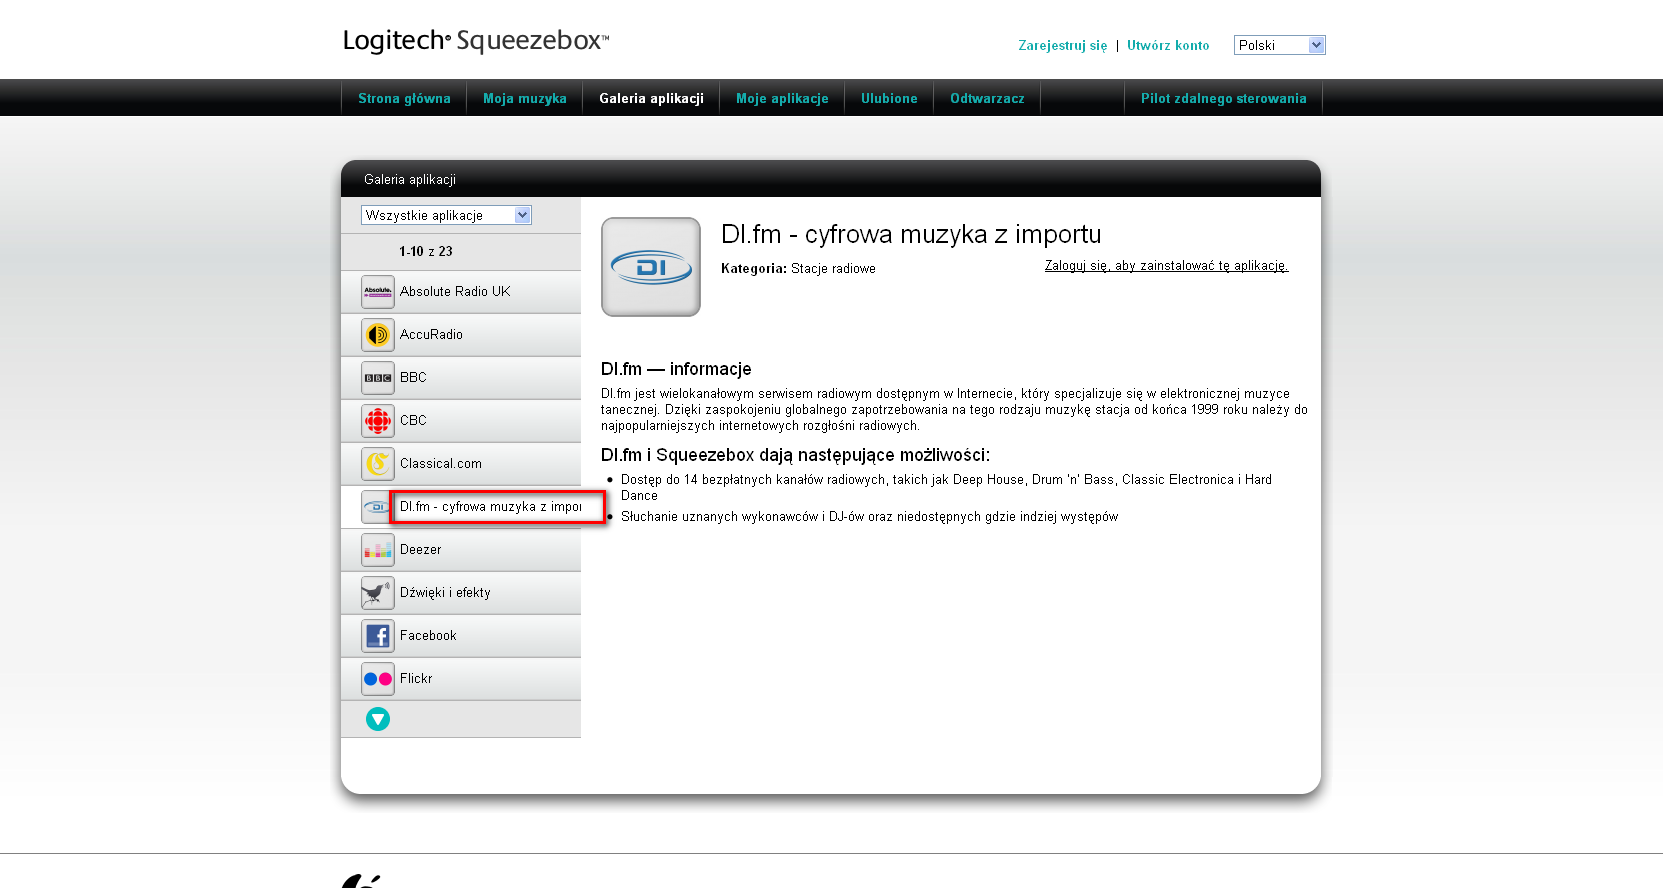1663x888 pixels.
Task: Open Pilot zdalnego sterowania
Action: [x=1223, y=98]
